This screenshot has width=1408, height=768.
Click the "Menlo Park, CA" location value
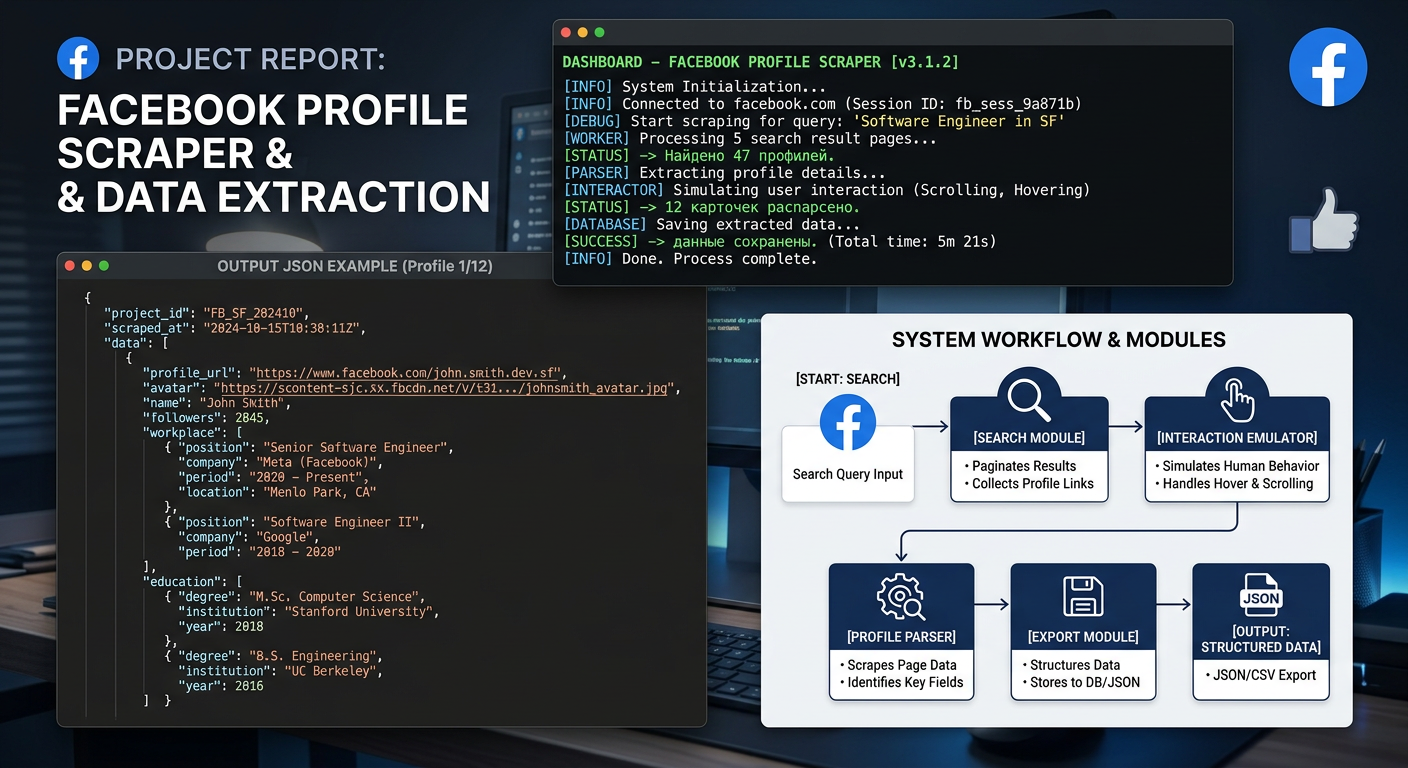(x=318, y=492)
